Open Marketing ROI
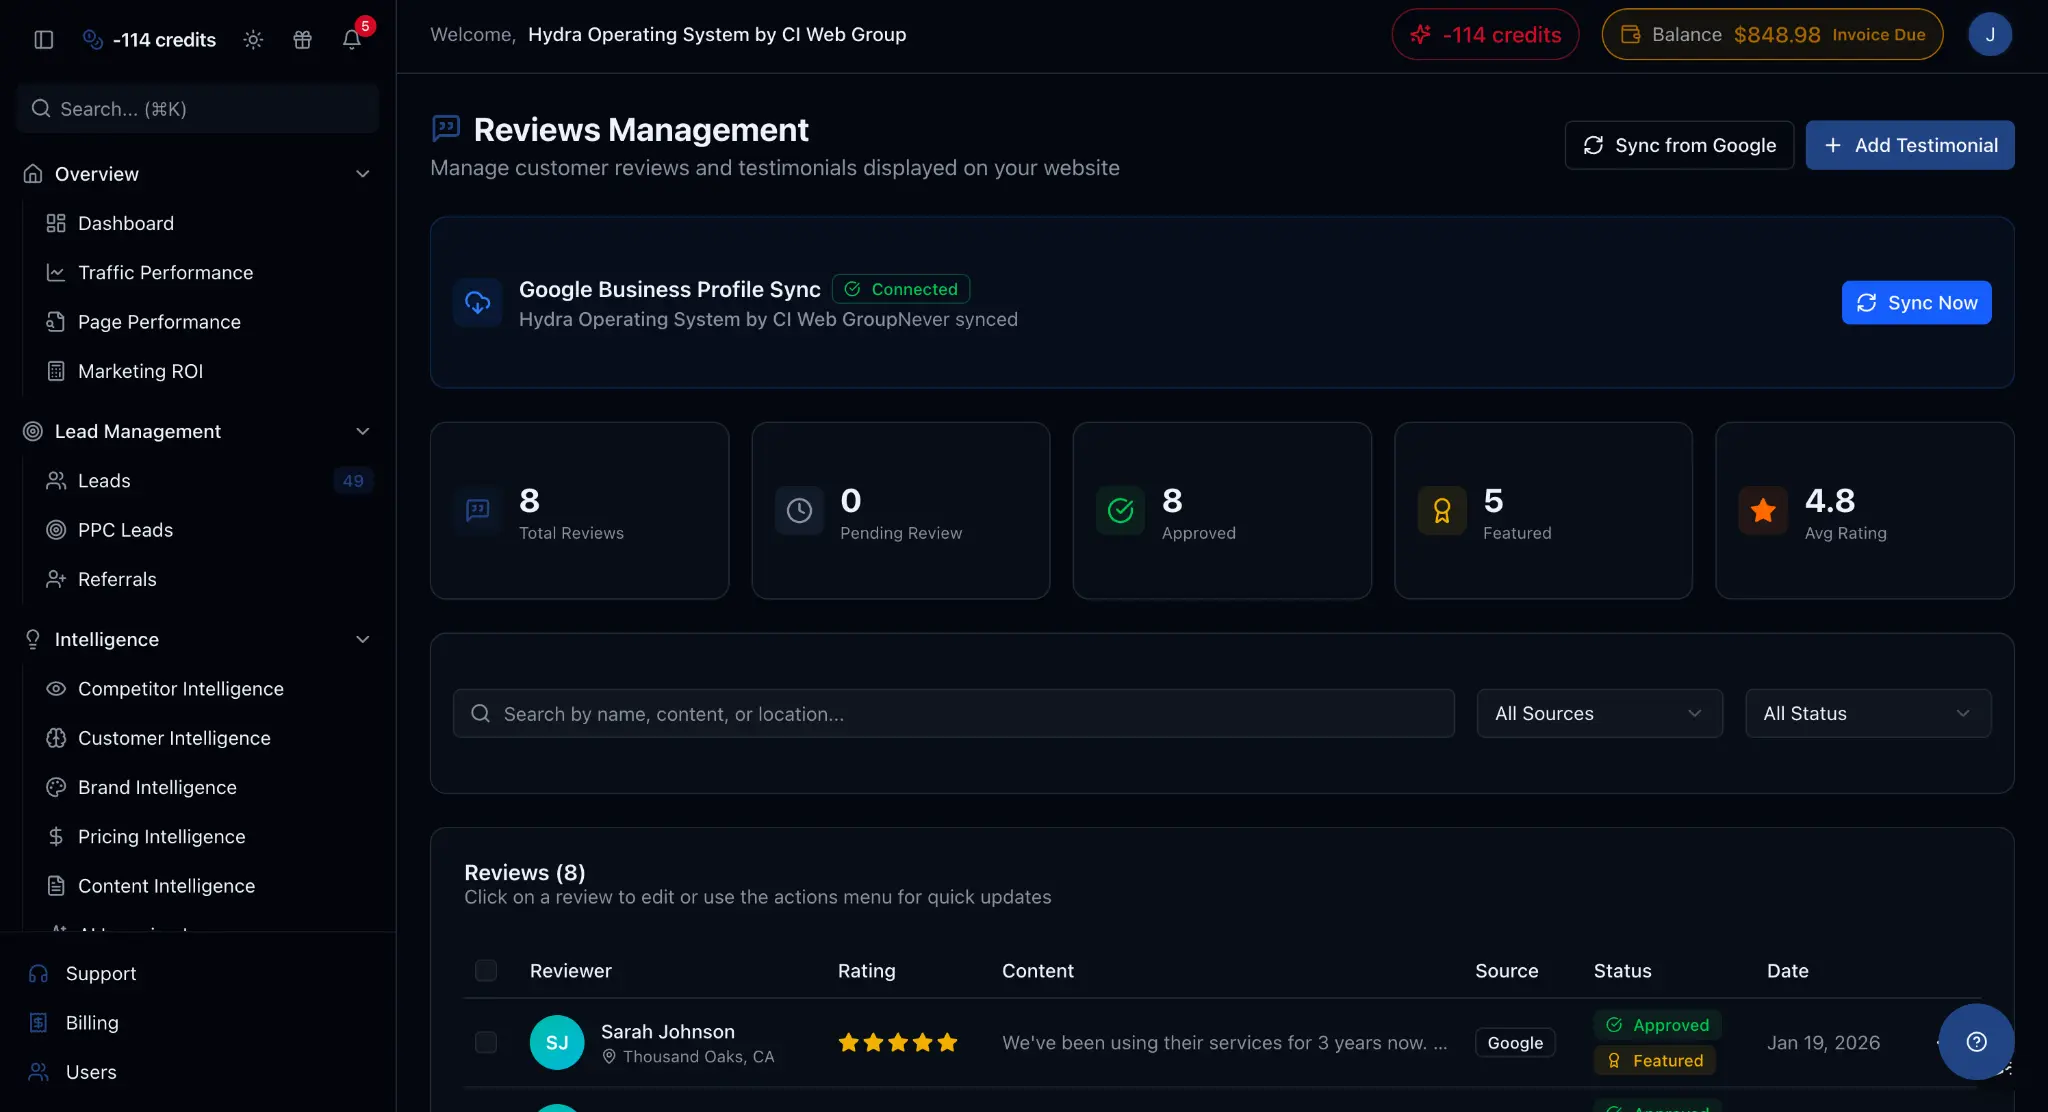 pyautogui.click(x=125, y=371)
